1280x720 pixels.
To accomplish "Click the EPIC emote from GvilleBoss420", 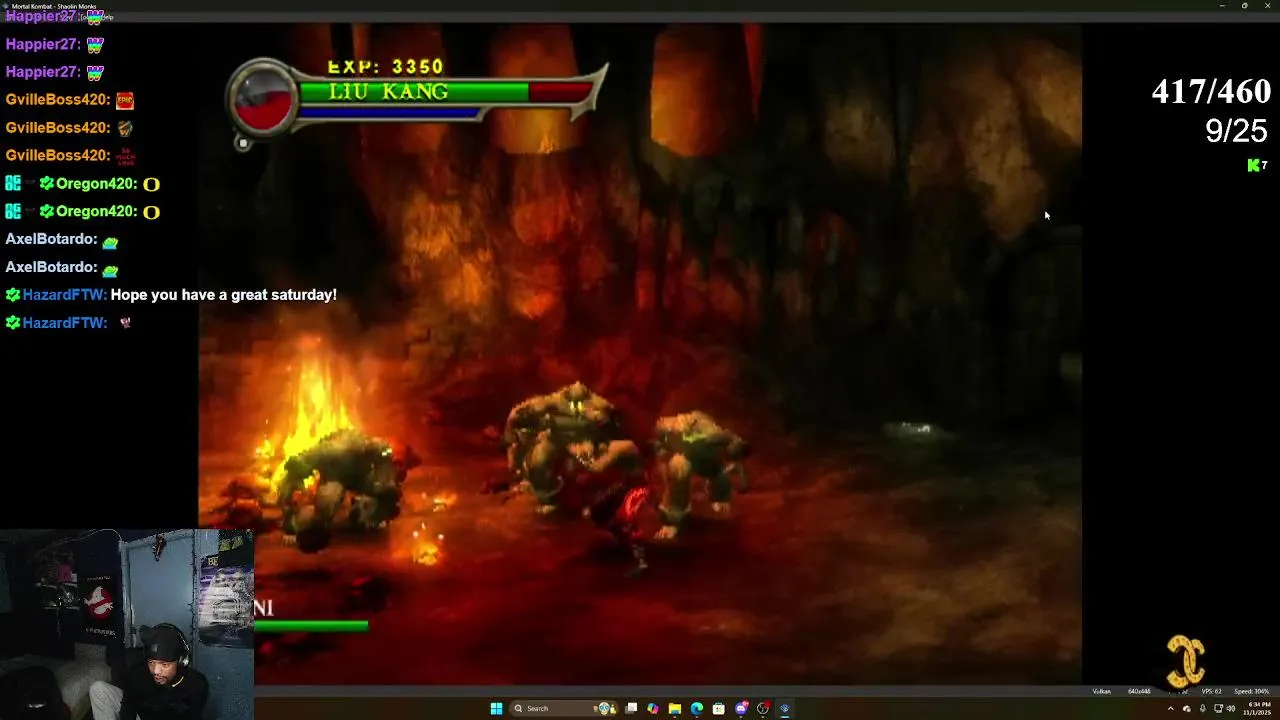I will tap(125, 100).
